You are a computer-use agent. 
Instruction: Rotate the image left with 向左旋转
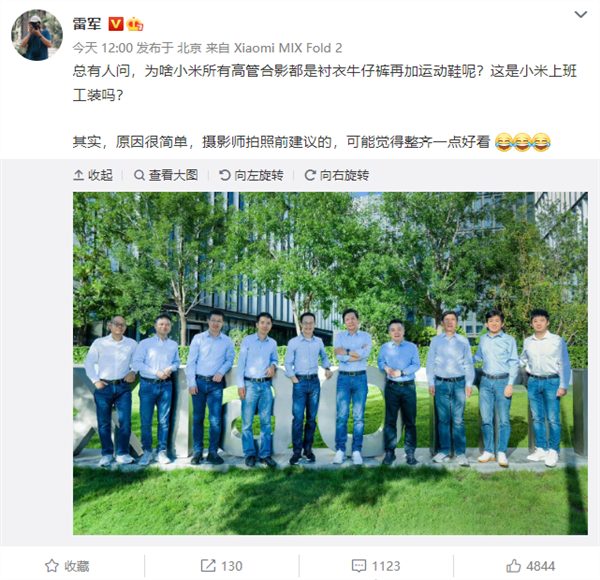[x=251, y=175]
